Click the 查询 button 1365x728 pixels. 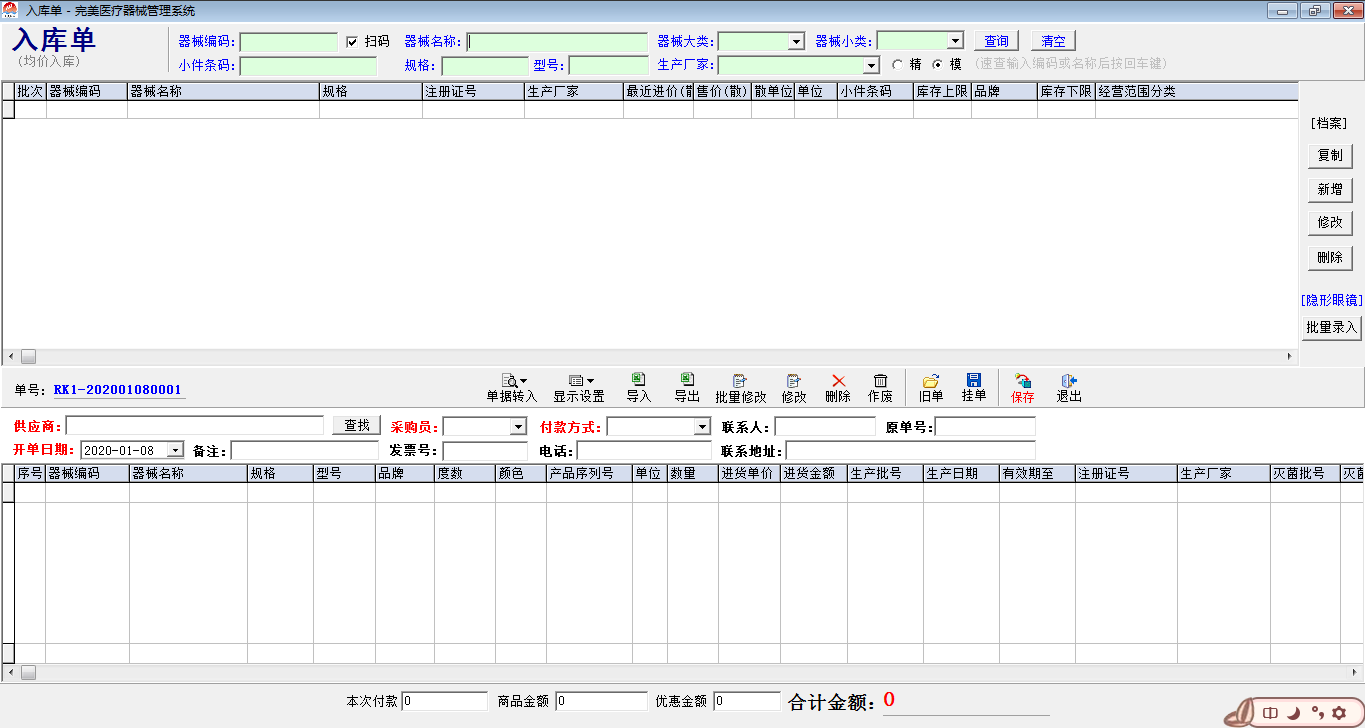996,41
